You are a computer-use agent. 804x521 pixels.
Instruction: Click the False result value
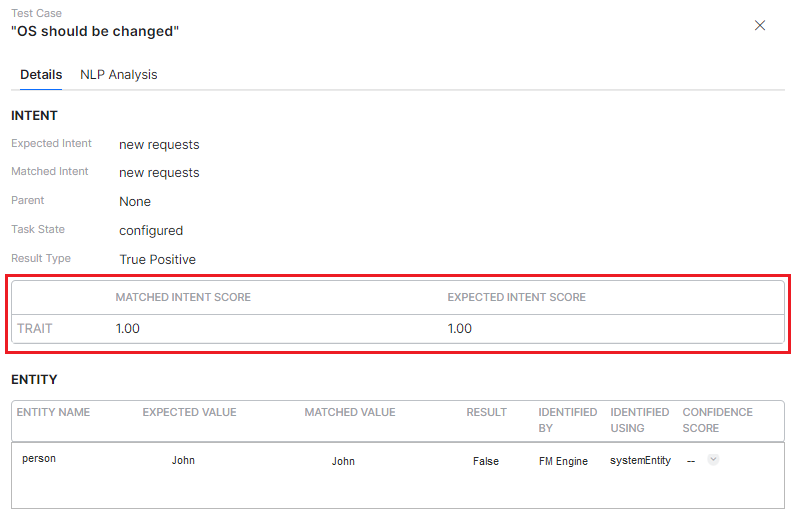click(x=486, y=461)
